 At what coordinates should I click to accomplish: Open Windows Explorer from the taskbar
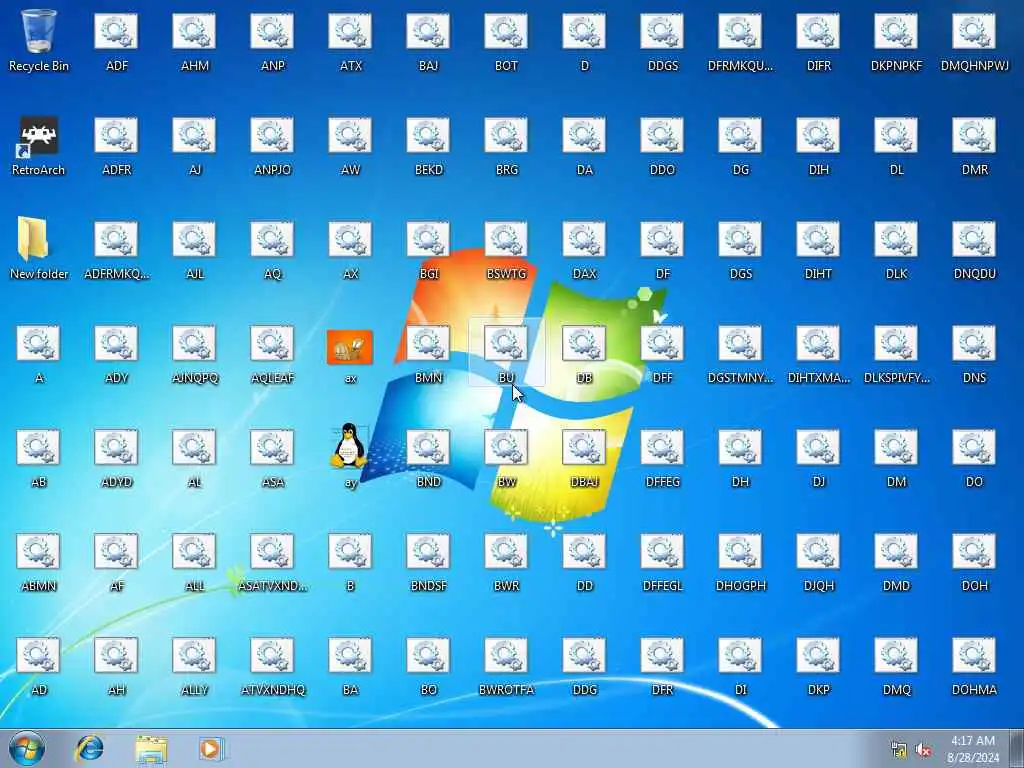click(152, 749)
